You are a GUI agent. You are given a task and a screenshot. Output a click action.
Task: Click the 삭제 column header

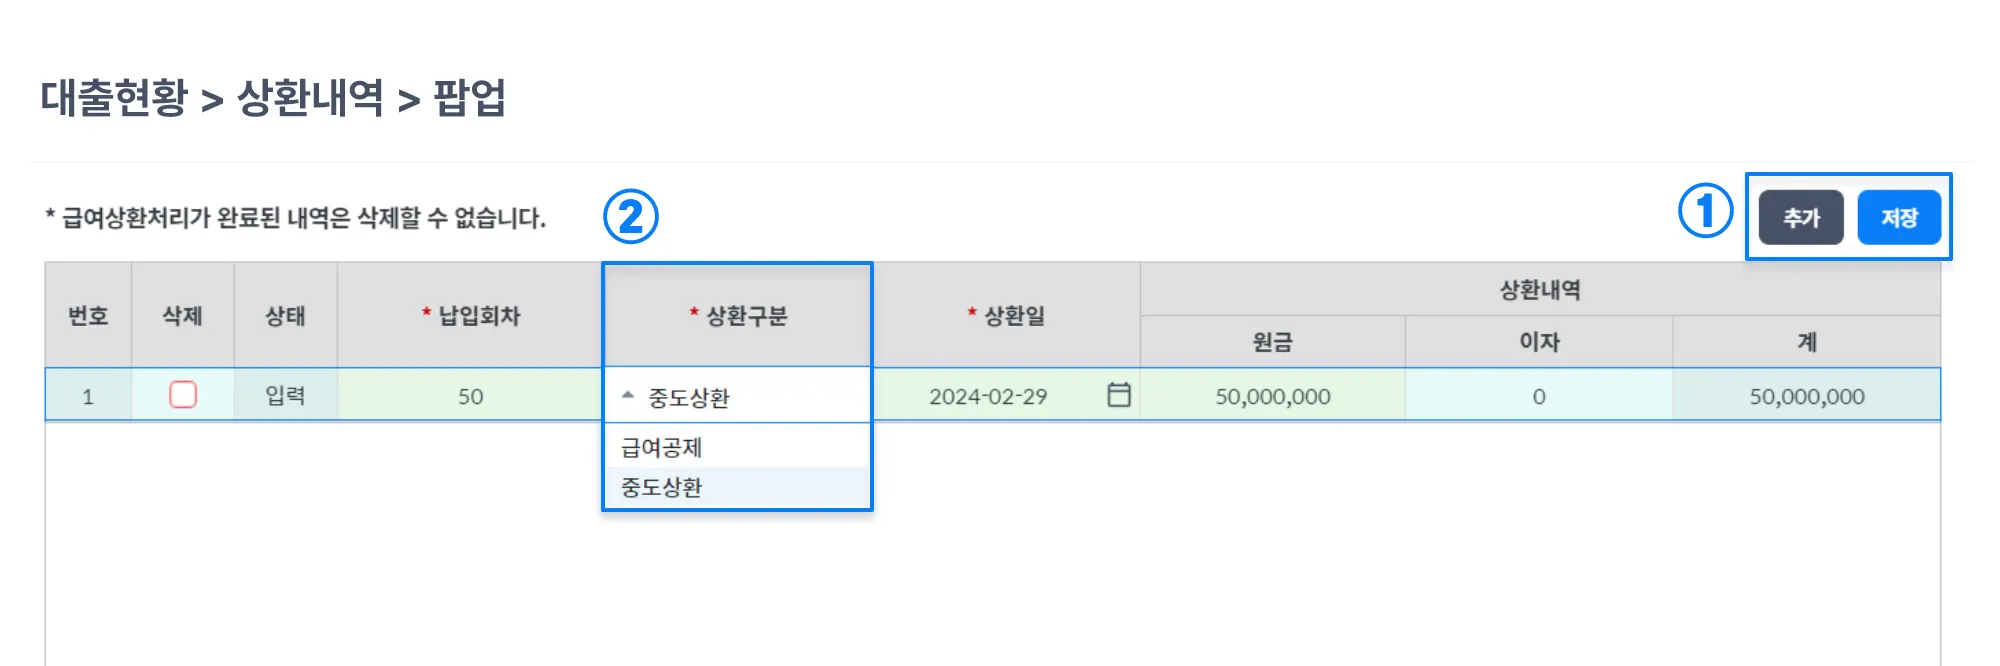pyautogui.click(x=183, y=316)
